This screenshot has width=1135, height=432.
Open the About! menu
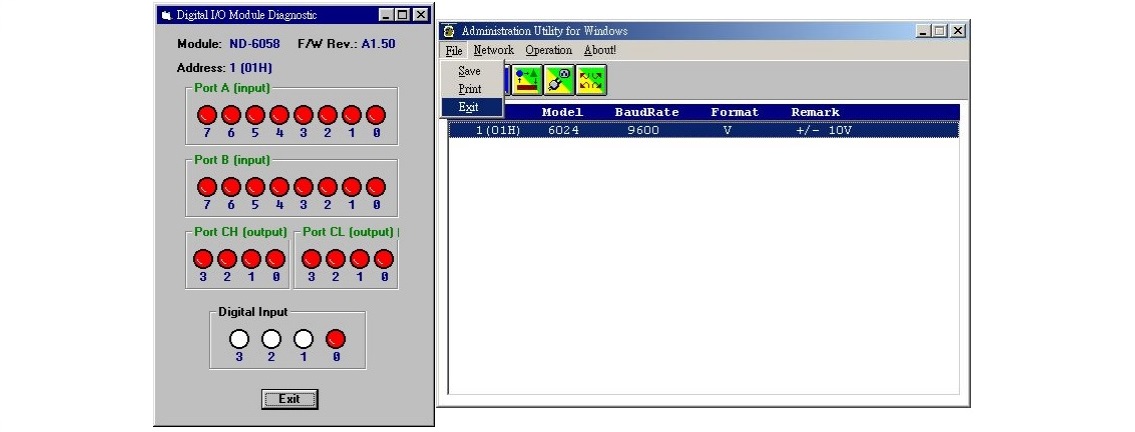coord(600,51)
